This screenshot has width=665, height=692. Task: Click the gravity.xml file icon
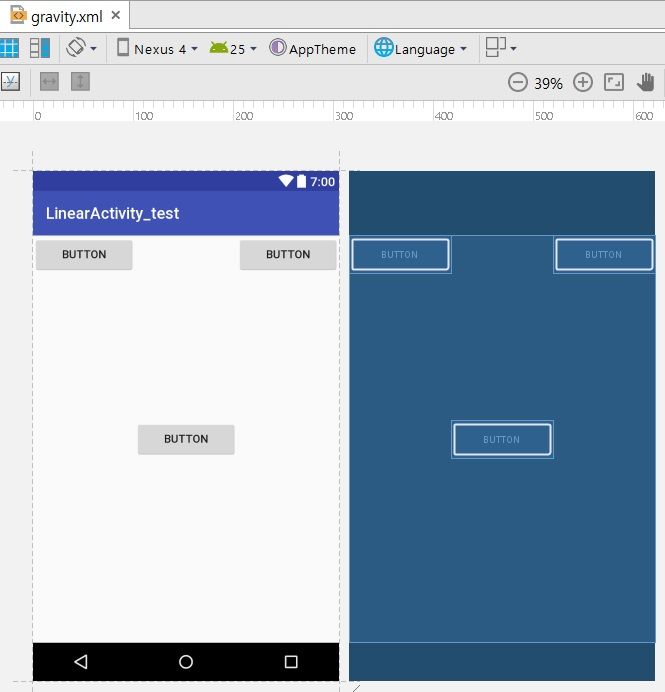pos(18,15)
